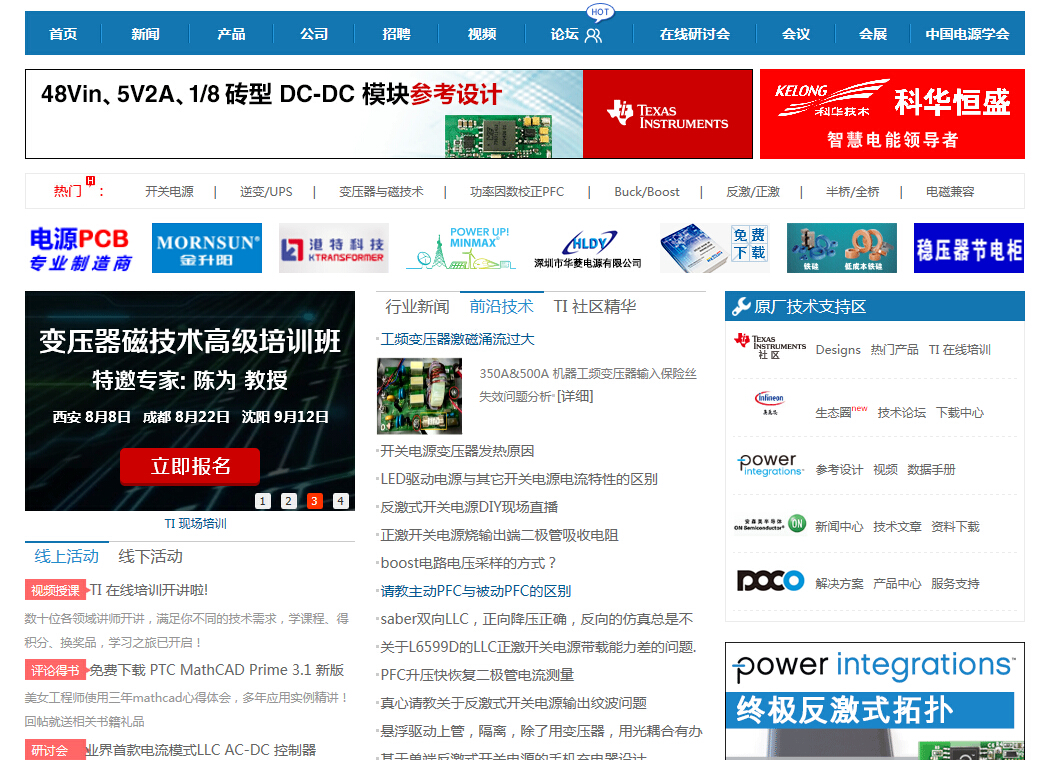1044x760 pixels.
Task: Open the 新闻 navigation item
Action: click(x=145, y=34)
